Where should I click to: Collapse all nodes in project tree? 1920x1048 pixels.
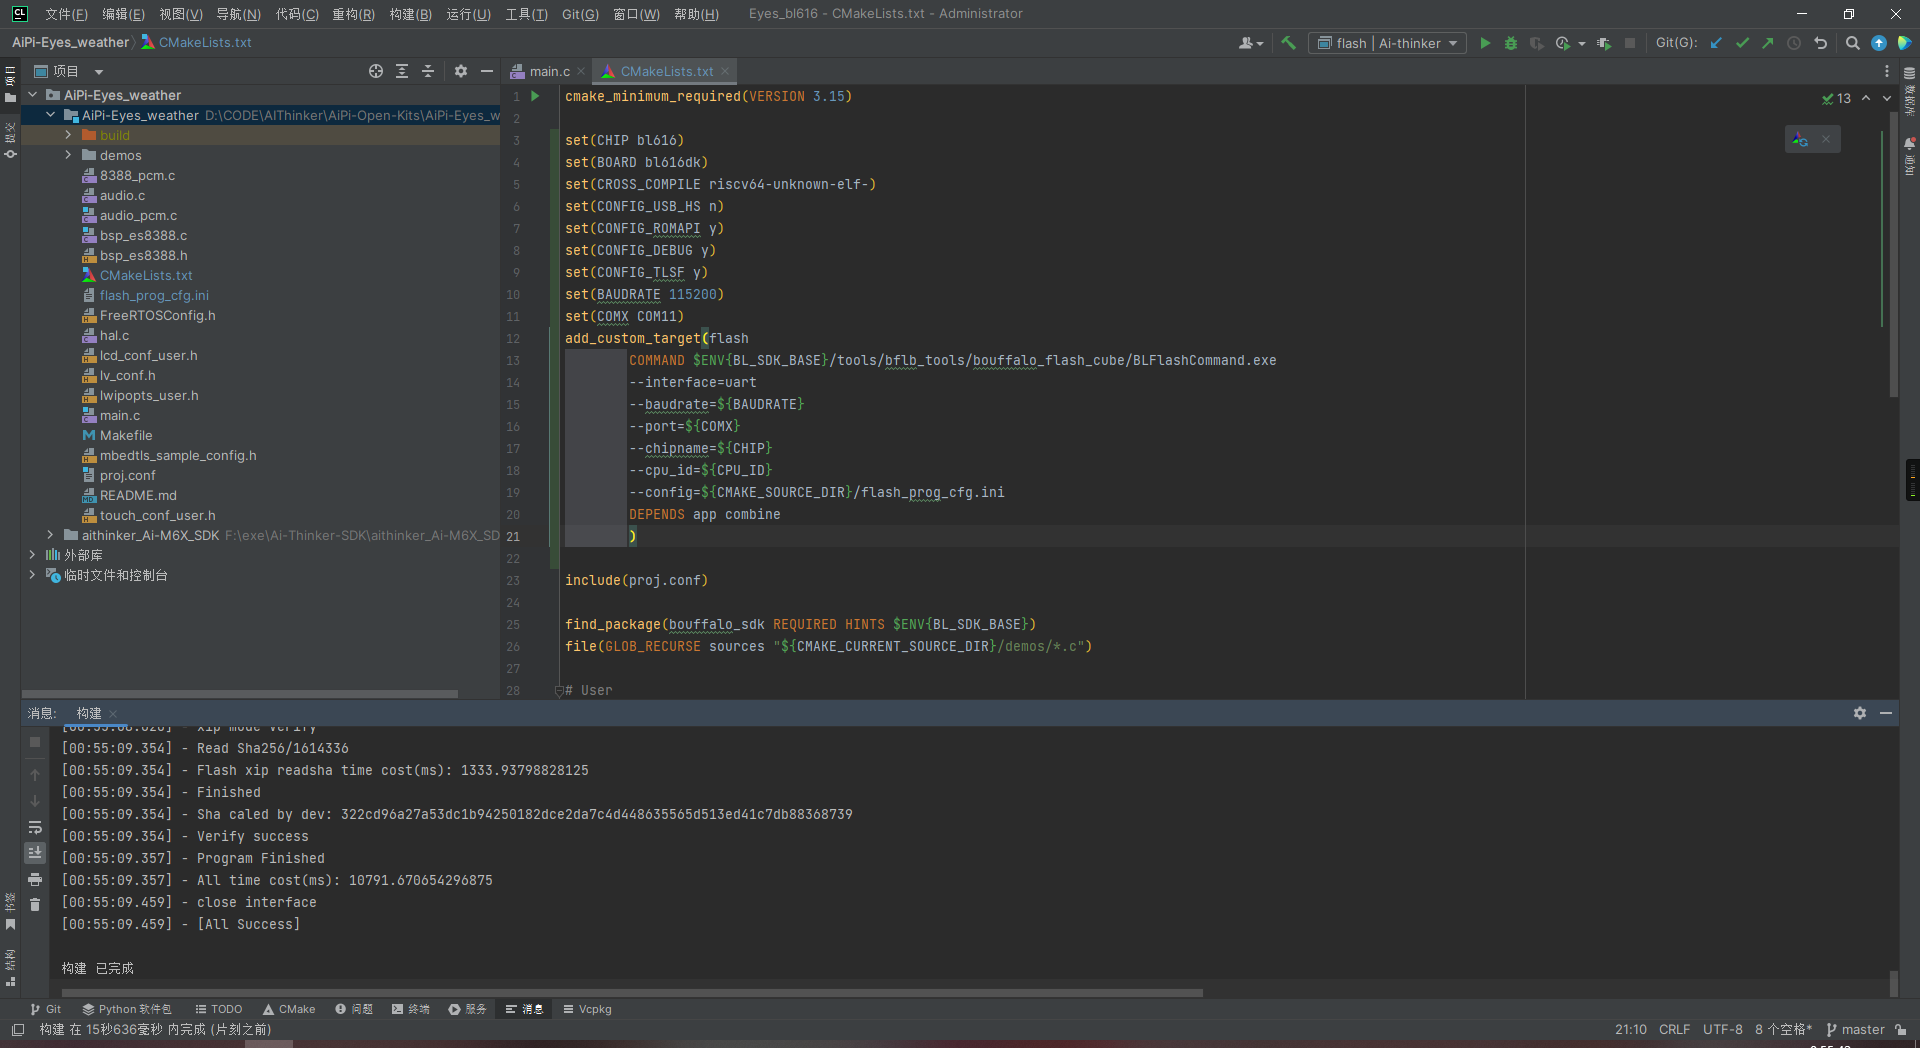pos(428,71)
